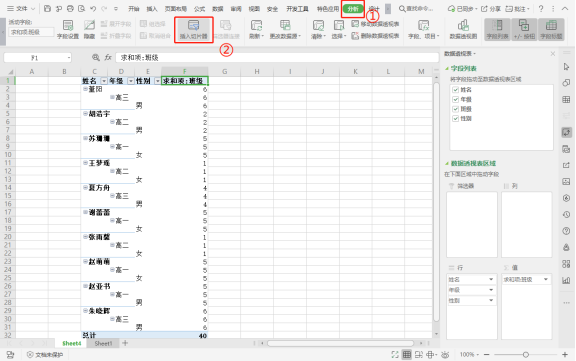Click 文档未保护 document protection status
The height and width of the screenshot is (361, 576).
point(44,355)
